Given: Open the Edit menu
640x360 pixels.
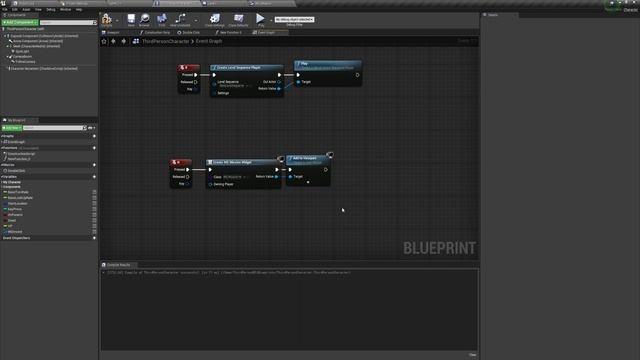Looking at the screenshot, I should tap(15, 9).
